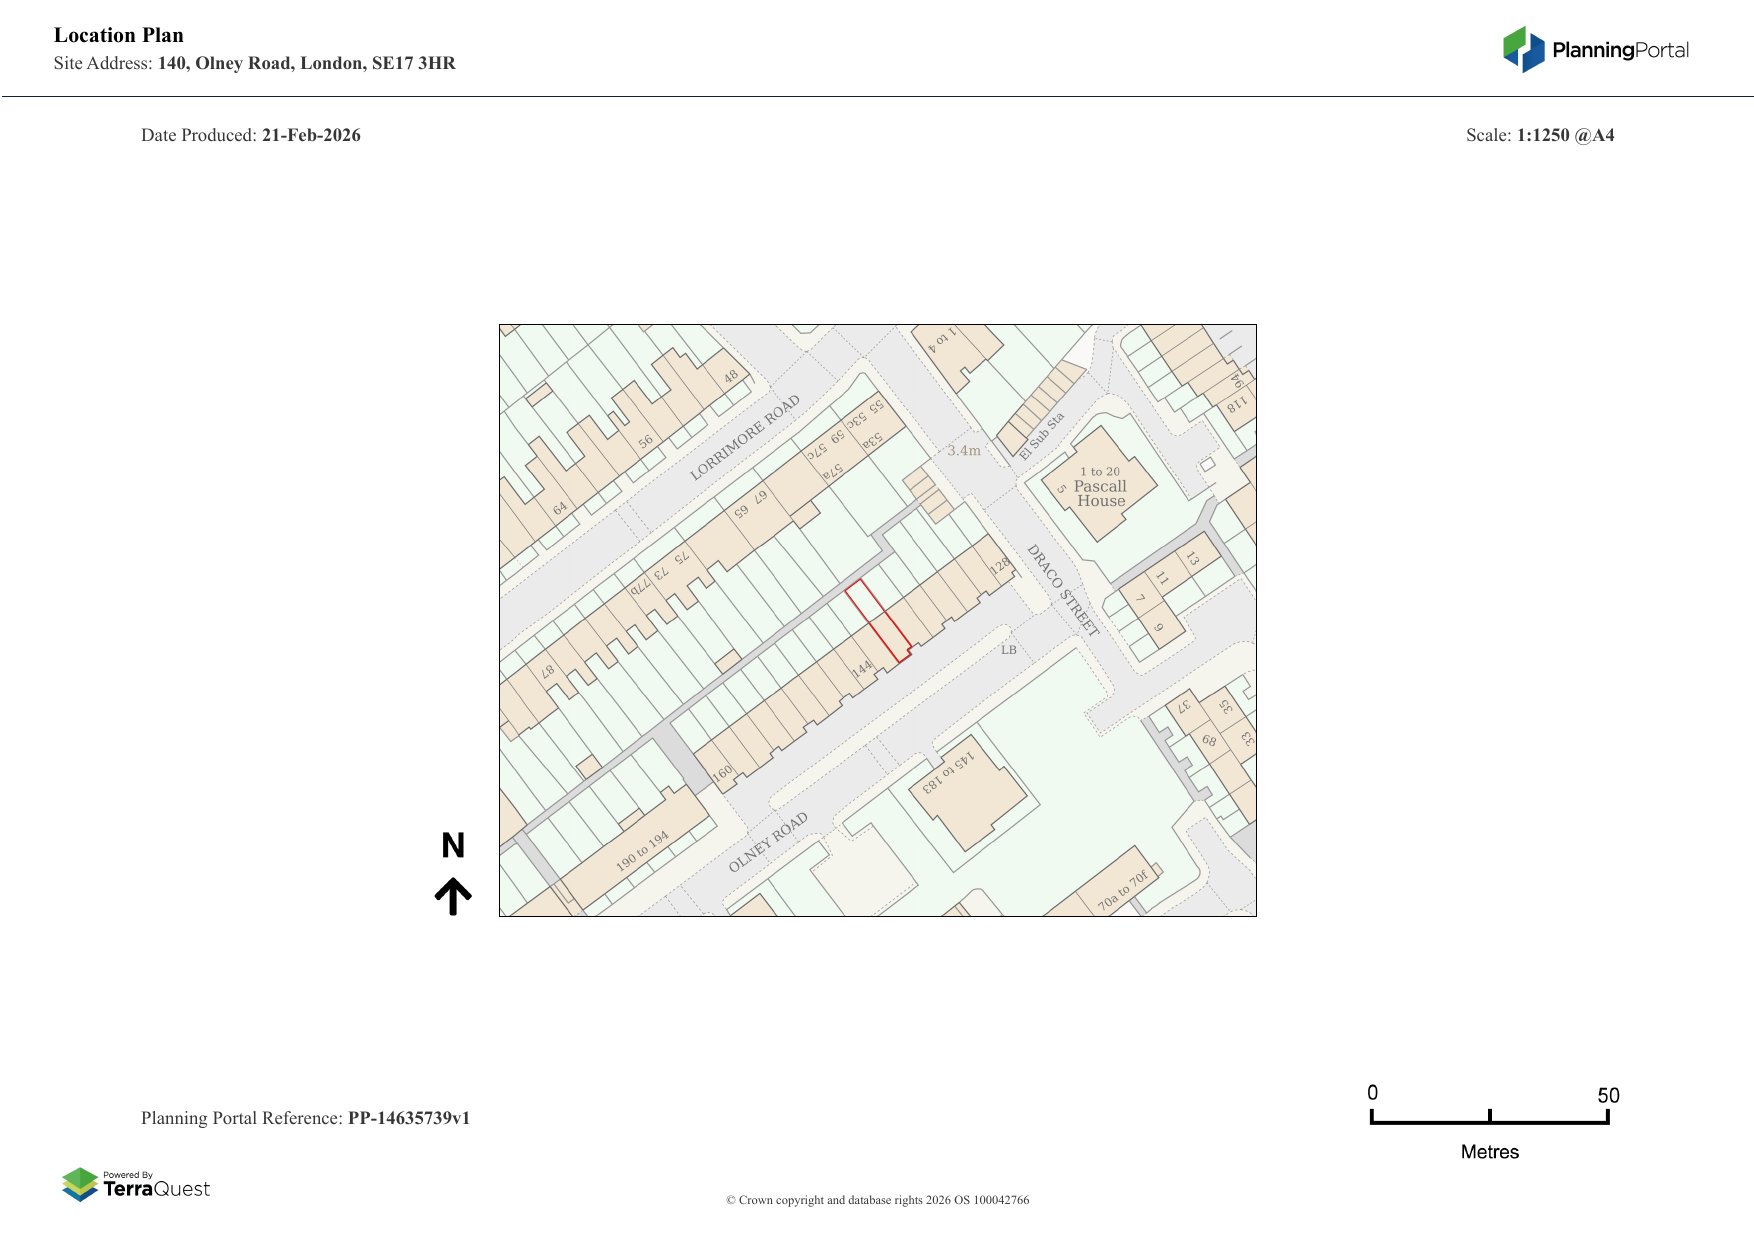
Task: Click the Draco Street road label
Action: (1063, 590)
